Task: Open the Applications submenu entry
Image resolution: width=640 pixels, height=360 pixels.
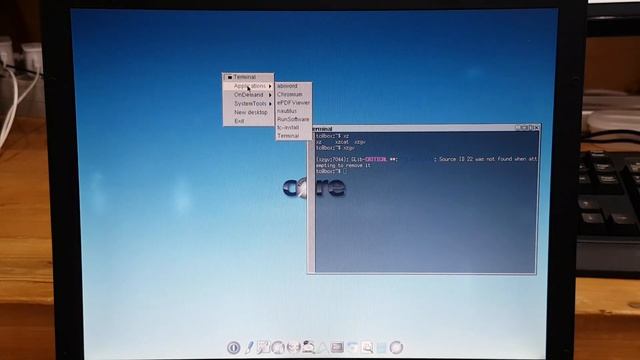Action: pyautogui.click(x=249, y=86)
